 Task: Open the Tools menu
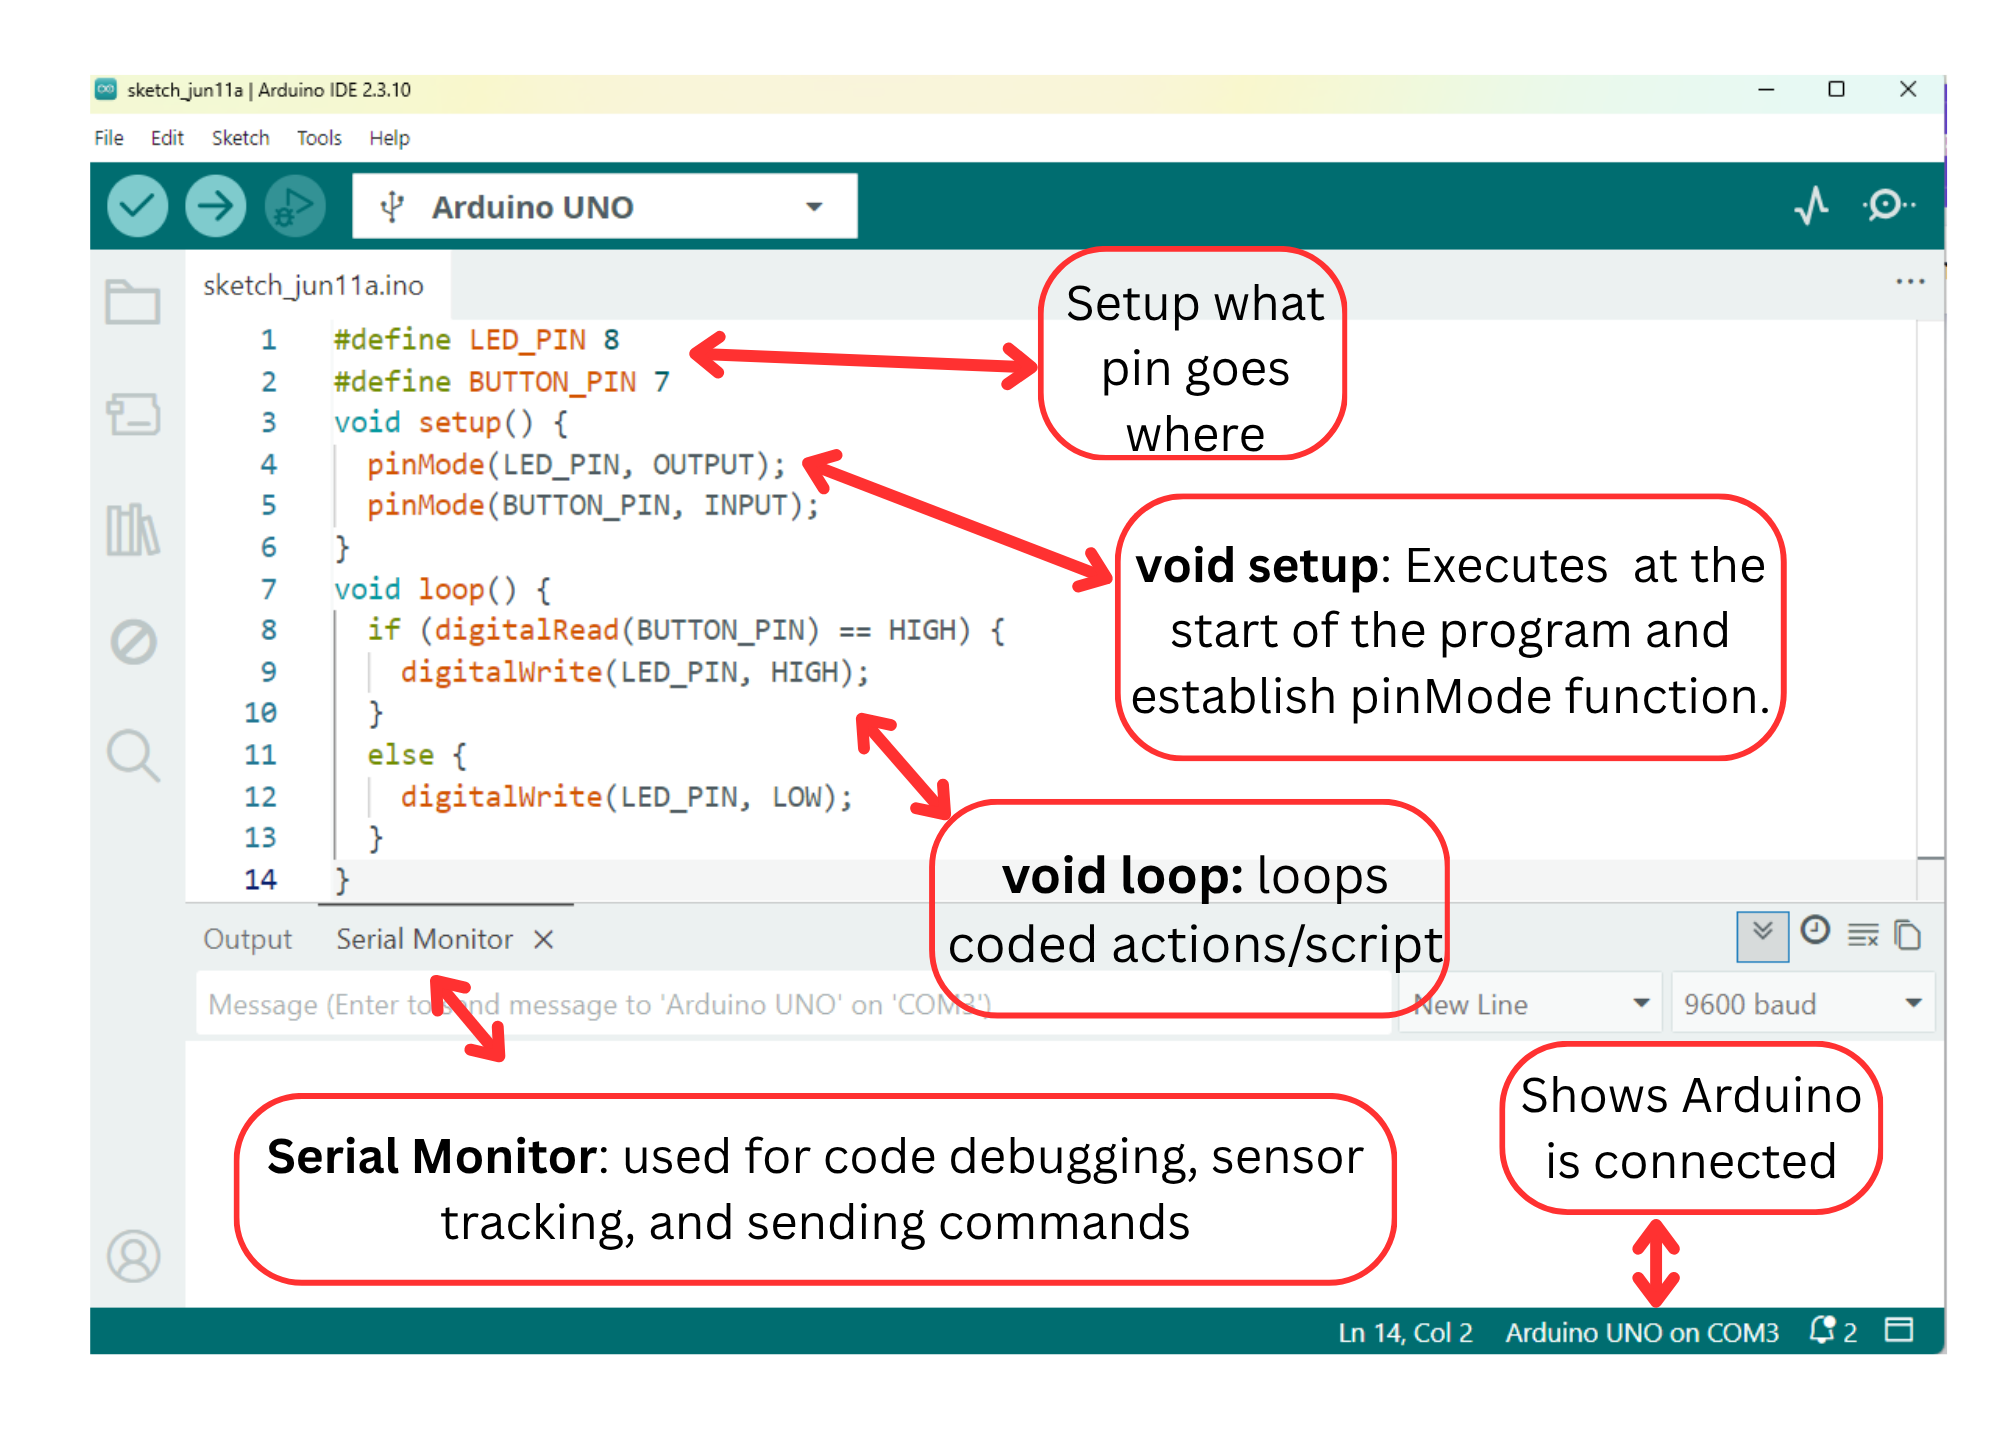tap(319, 138)
